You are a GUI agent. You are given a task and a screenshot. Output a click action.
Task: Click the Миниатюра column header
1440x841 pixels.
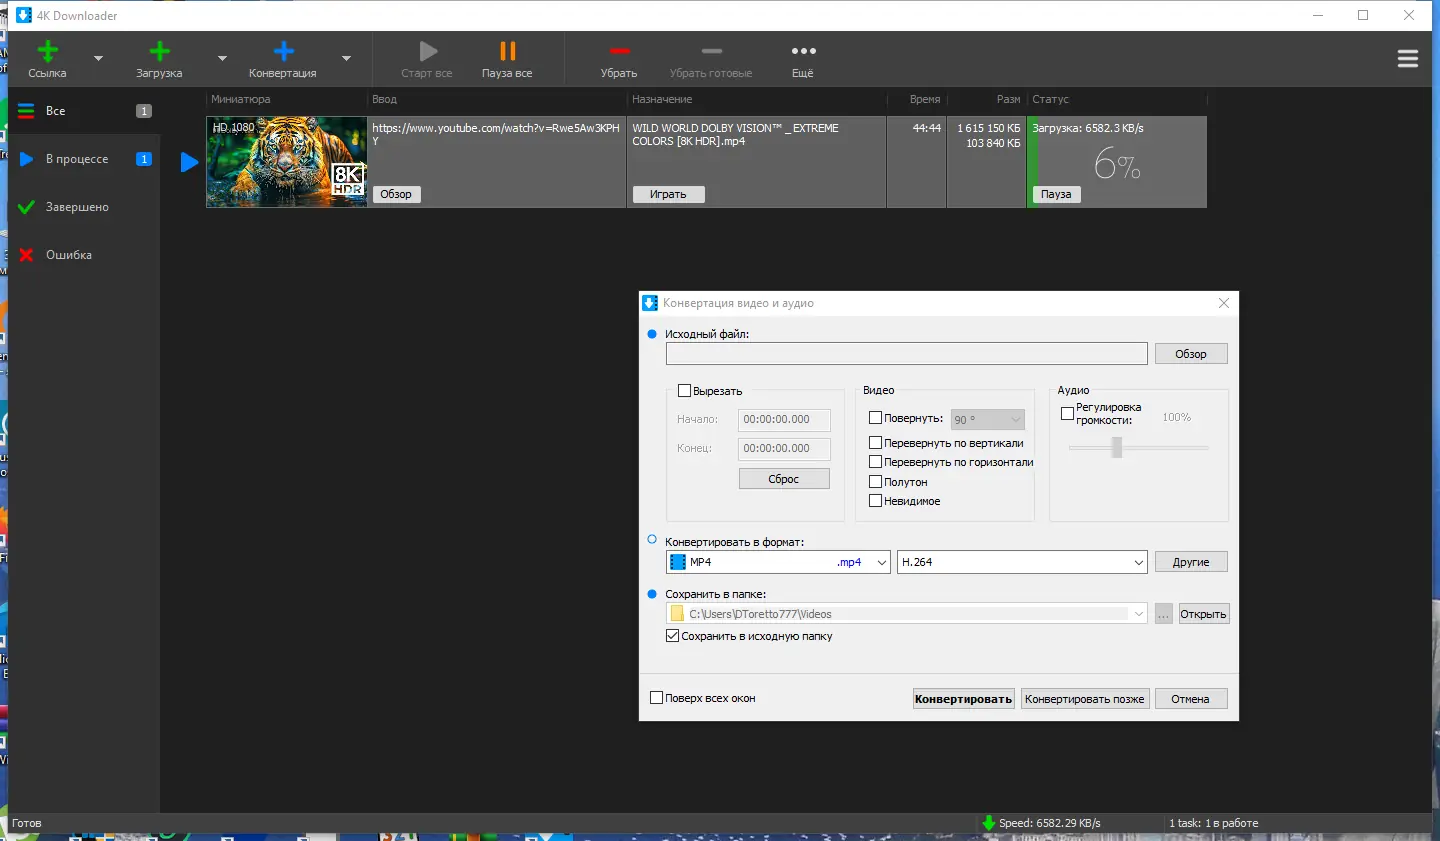(287, 99)
